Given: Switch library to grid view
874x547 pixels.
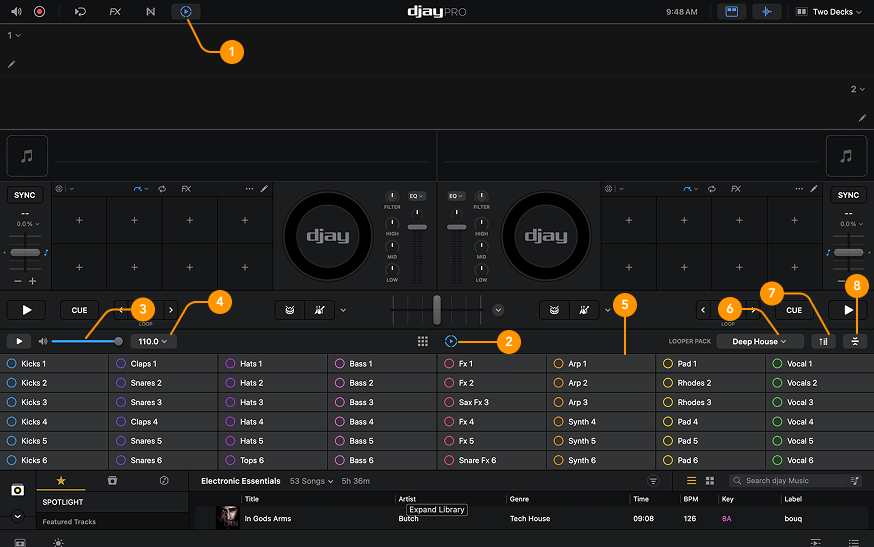Looking at the screenshot, I should pyautogui.click(x=710, y=481).
